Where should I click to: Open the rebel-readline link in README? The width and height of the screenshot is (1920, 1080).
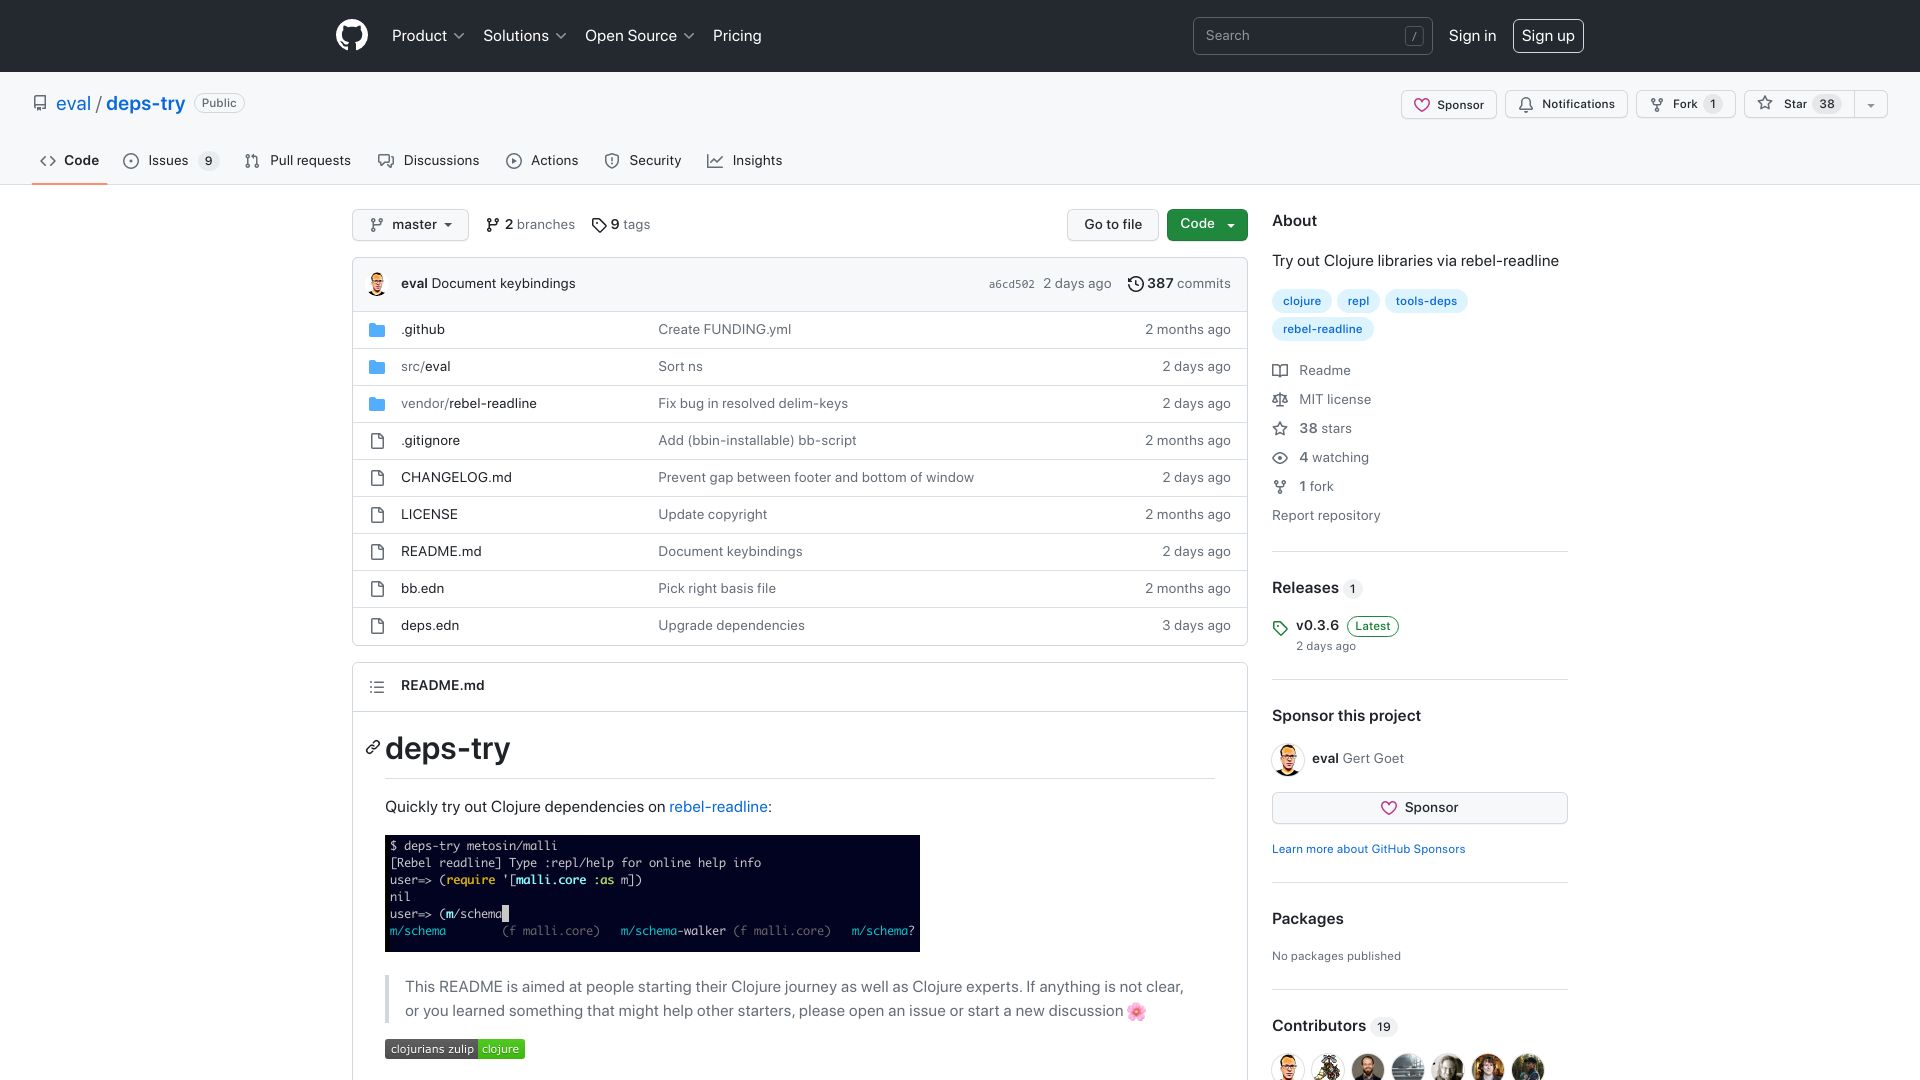tap(718, 807)
